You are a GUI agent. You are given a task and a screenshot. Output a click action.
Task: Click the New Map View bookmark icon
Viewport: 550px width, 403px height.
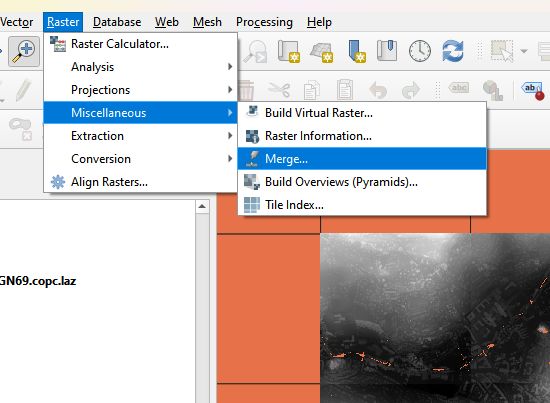289,52
